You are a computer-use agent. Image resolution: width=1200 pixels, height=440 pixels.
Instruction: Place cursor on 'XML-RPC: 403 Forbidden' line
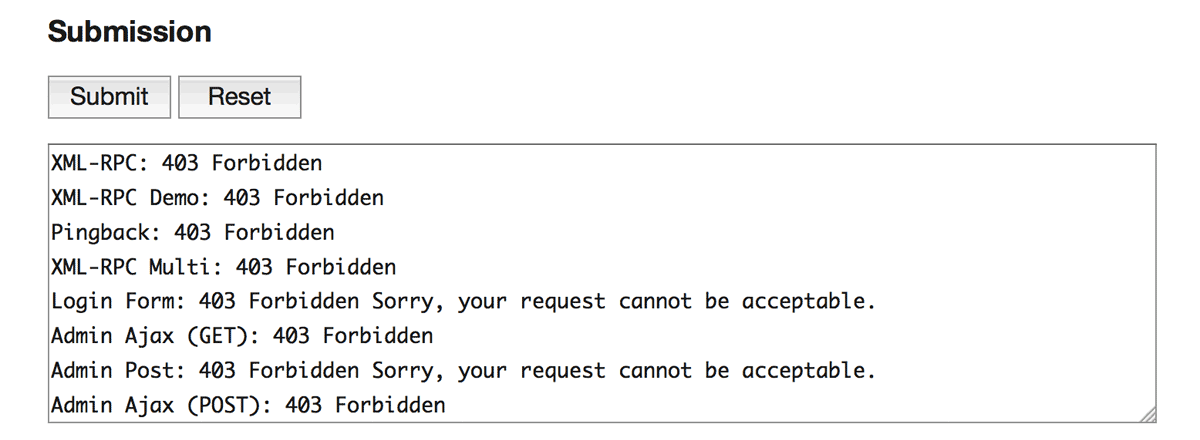pyautogui.click(x=186, y=163)
